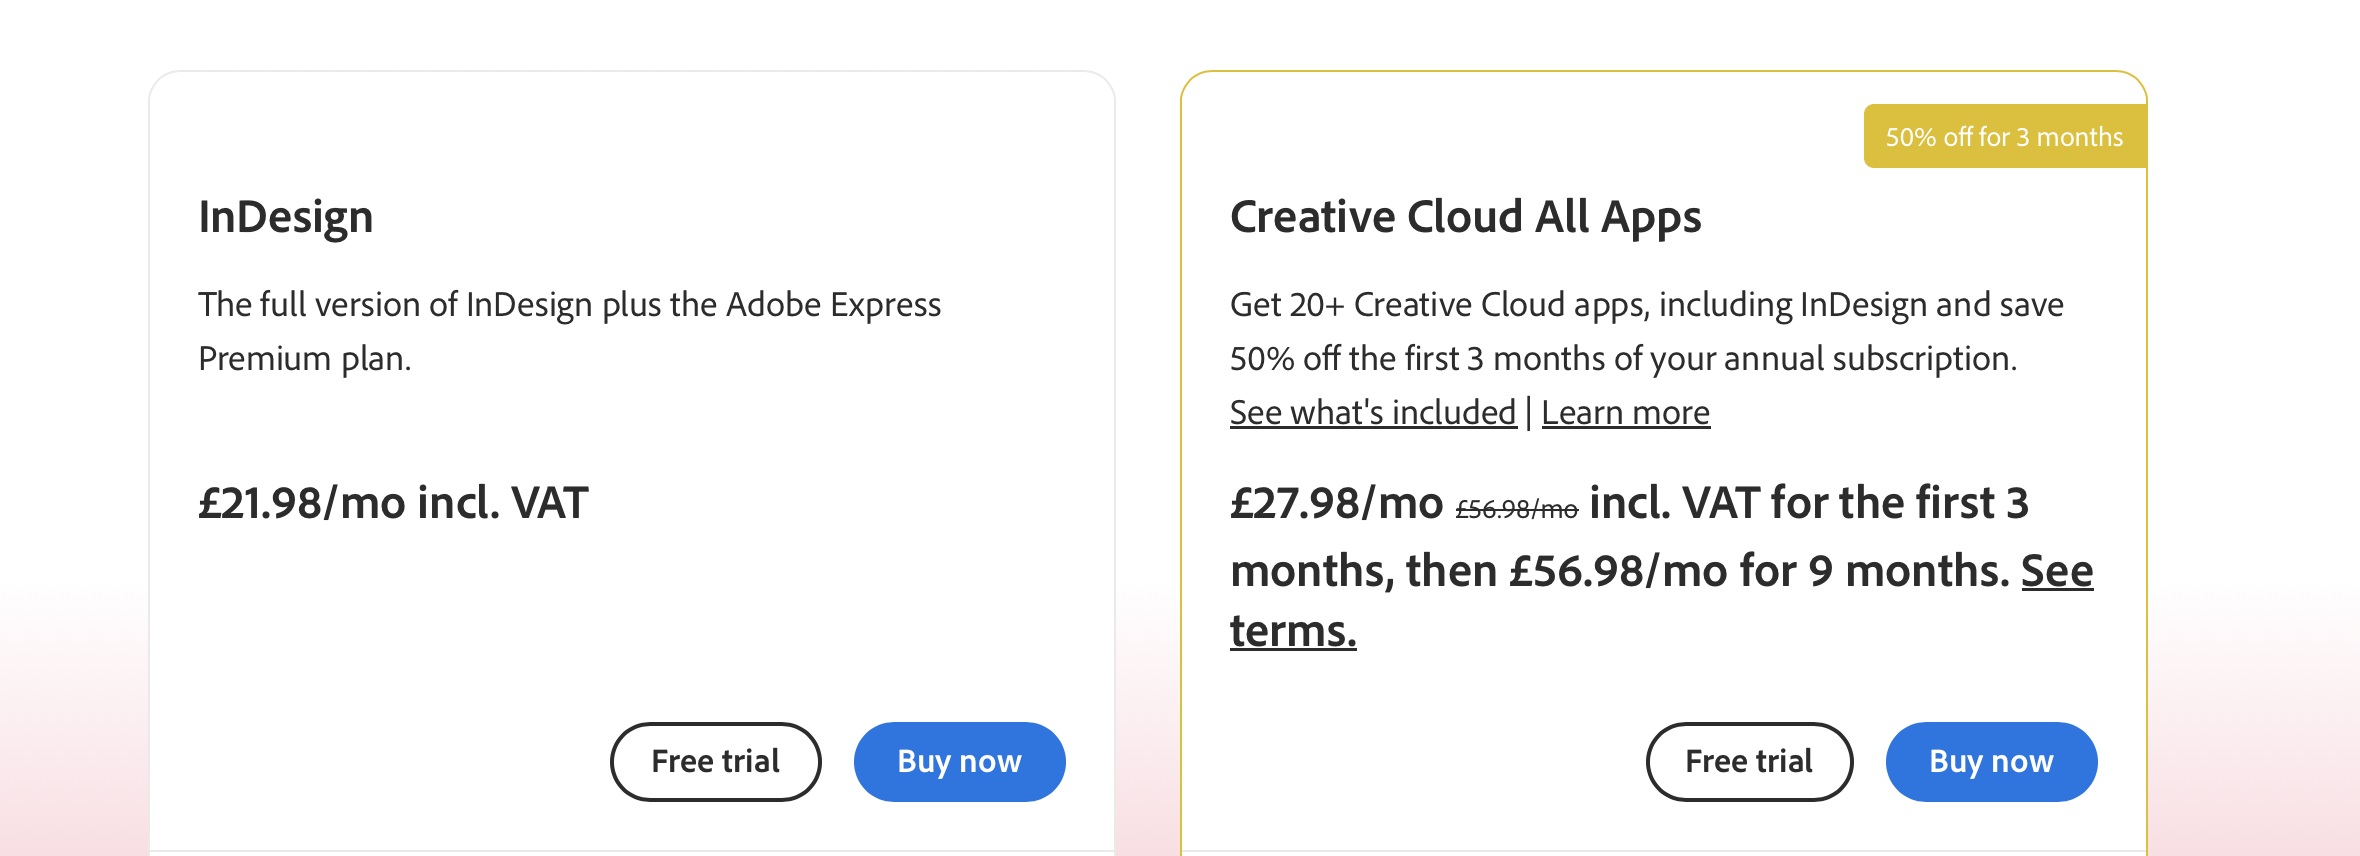Click the InDesign plan description text
2360x856 pixels.
click(x=569, y=305)
